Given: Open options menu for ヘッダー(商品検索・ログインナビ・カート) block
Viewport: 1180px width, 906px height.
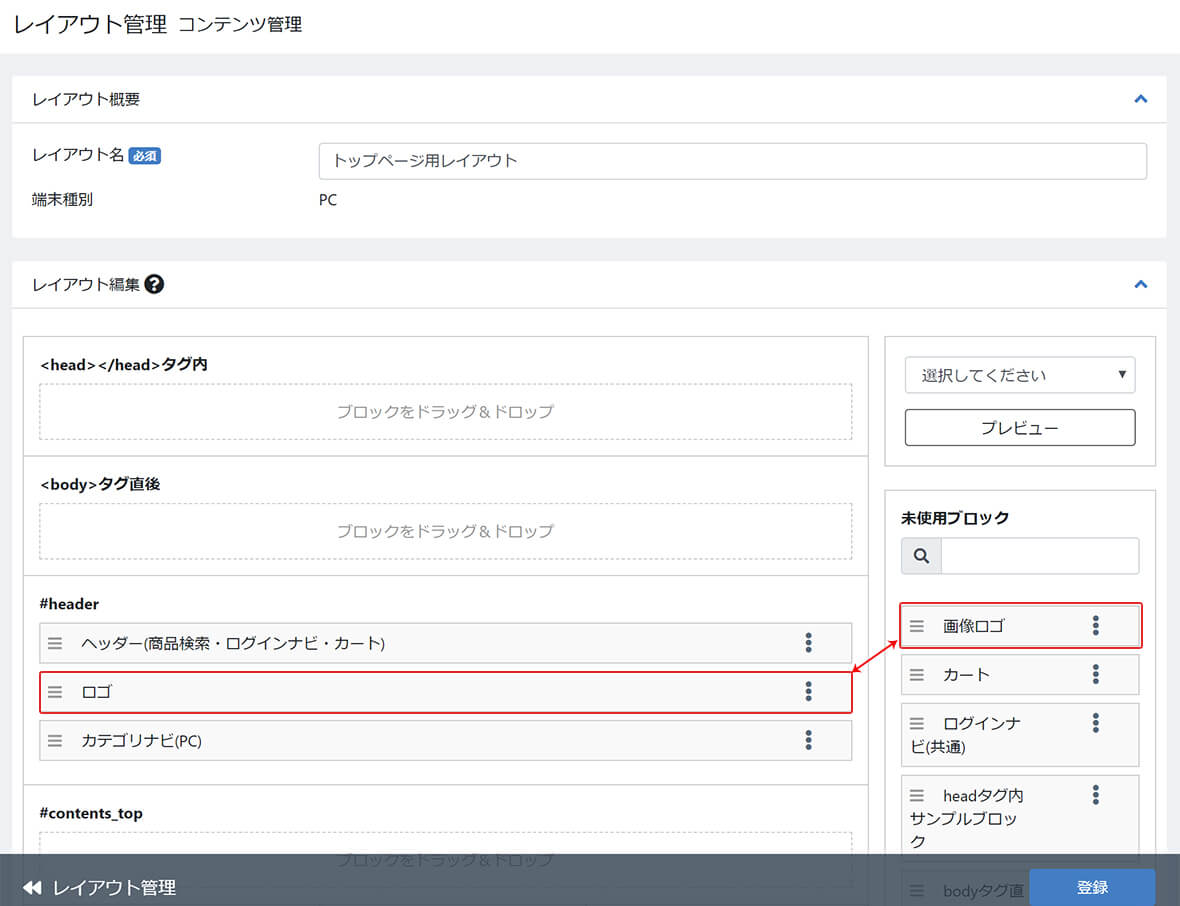Looking at the screenshot, I should click(x=807, y=643).
